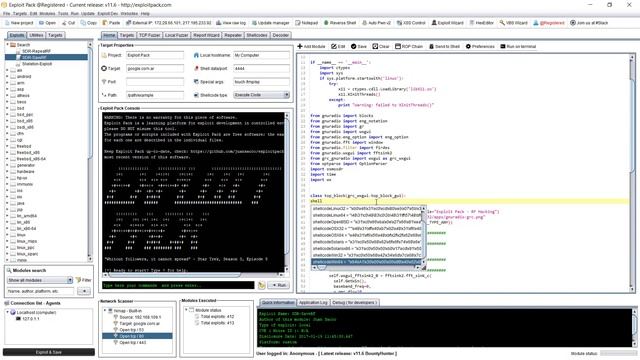
Task: Toggle the Special args checkbox
Action: [x=196, y=82]
